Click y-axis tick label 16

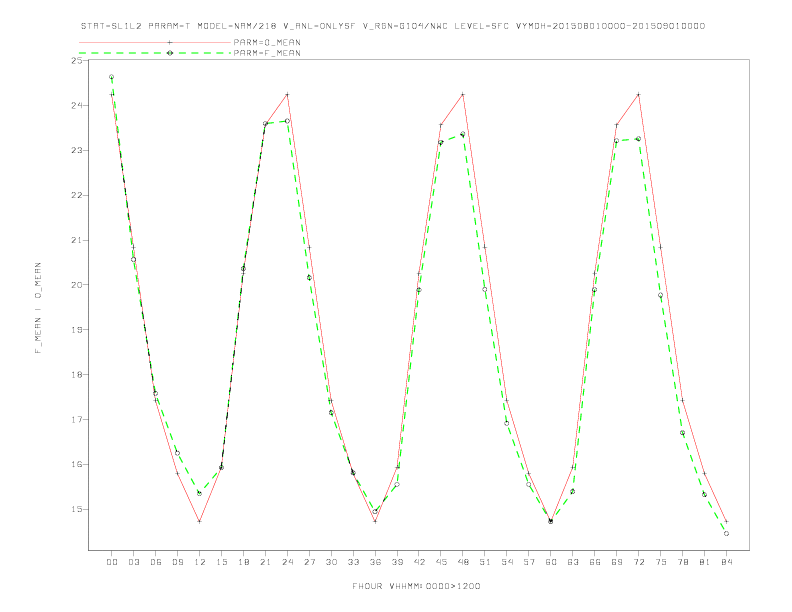tap(77, 465)
